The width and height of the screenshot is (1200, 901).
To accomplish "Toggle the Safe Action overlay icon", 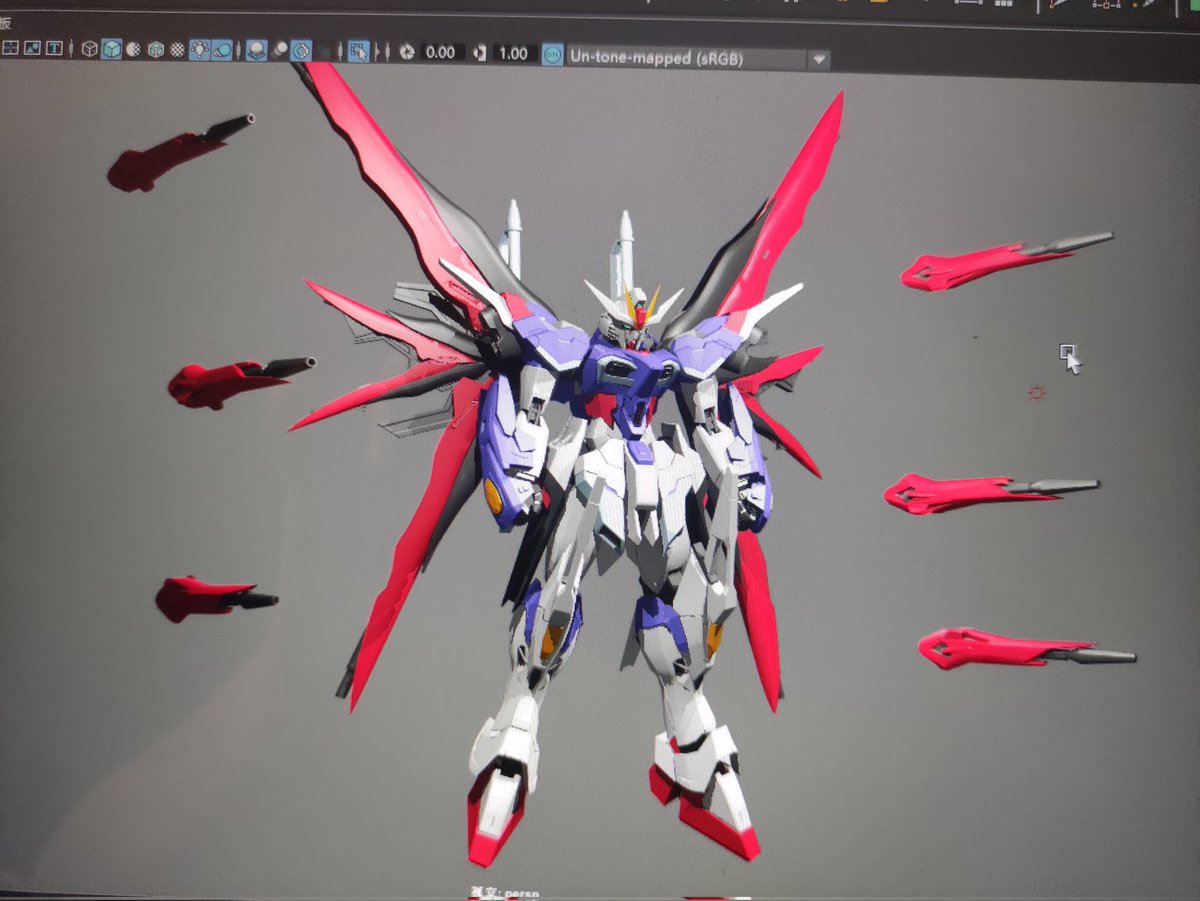I will tap(32, 47).
